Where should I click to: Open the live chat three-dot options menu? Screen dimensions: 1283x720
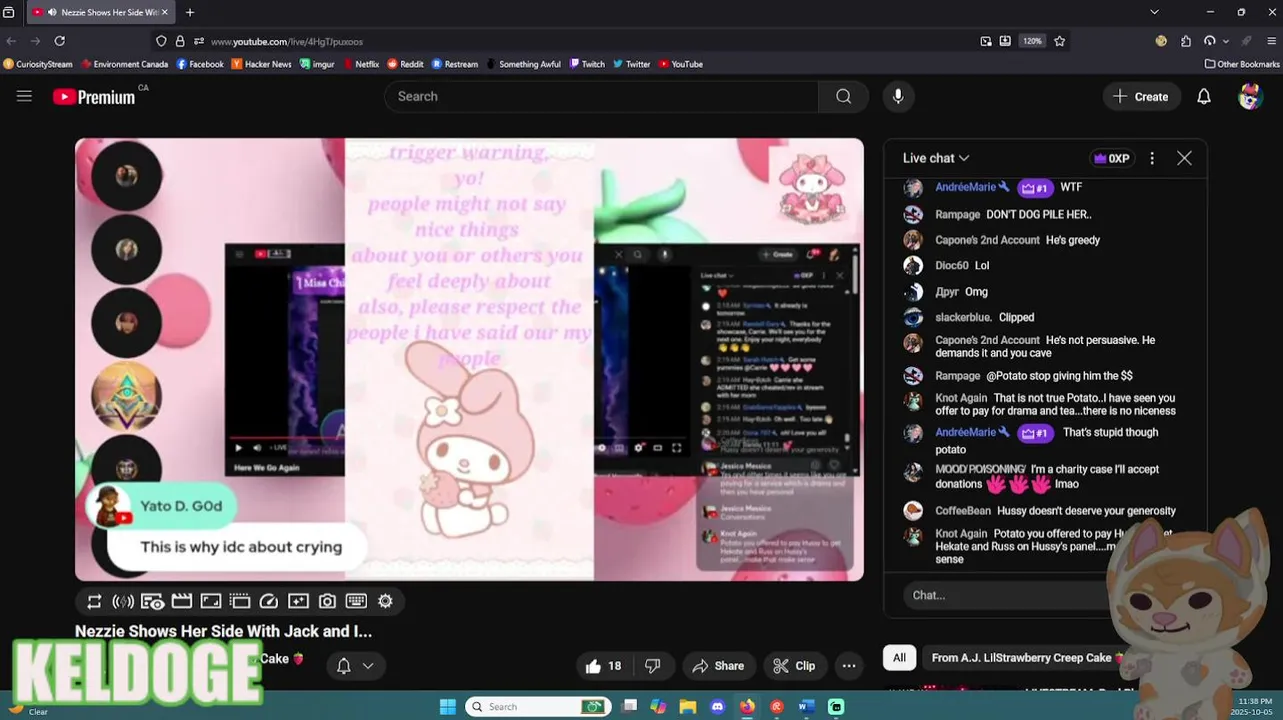click(1152, 158)
